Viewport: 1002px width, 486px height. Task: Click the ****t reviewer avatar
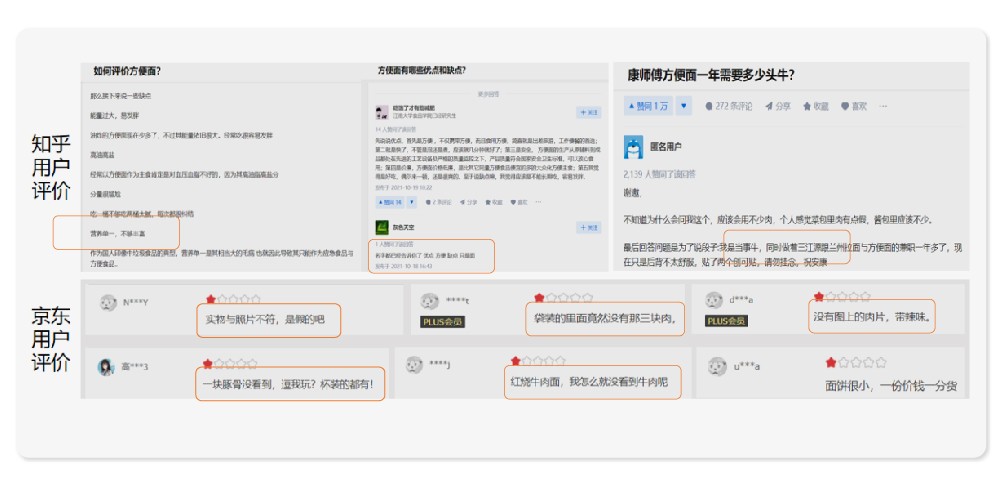coord(429,301)
